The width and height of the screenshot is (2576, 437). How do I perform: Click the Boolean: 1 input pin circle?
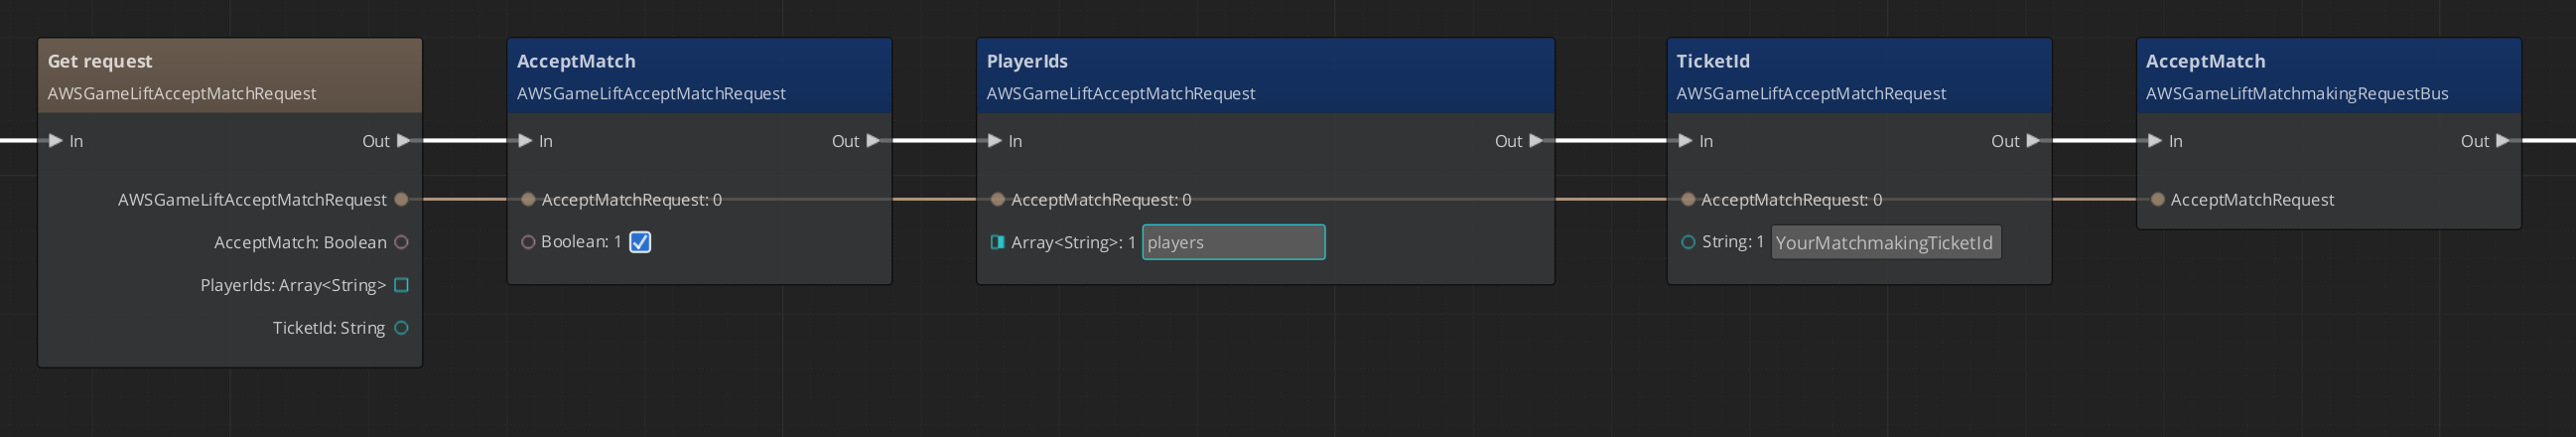click(528, 242)
